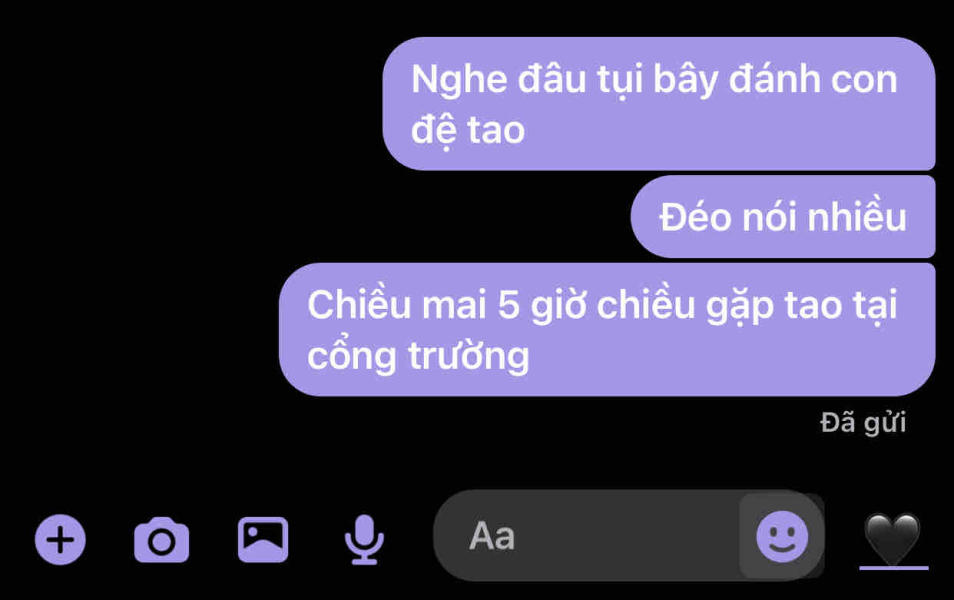Select the "Nghe đâu tụi bây đánh con đệ tao" message
This screenshot has width=954, height=600.
(x=659, y=103)
